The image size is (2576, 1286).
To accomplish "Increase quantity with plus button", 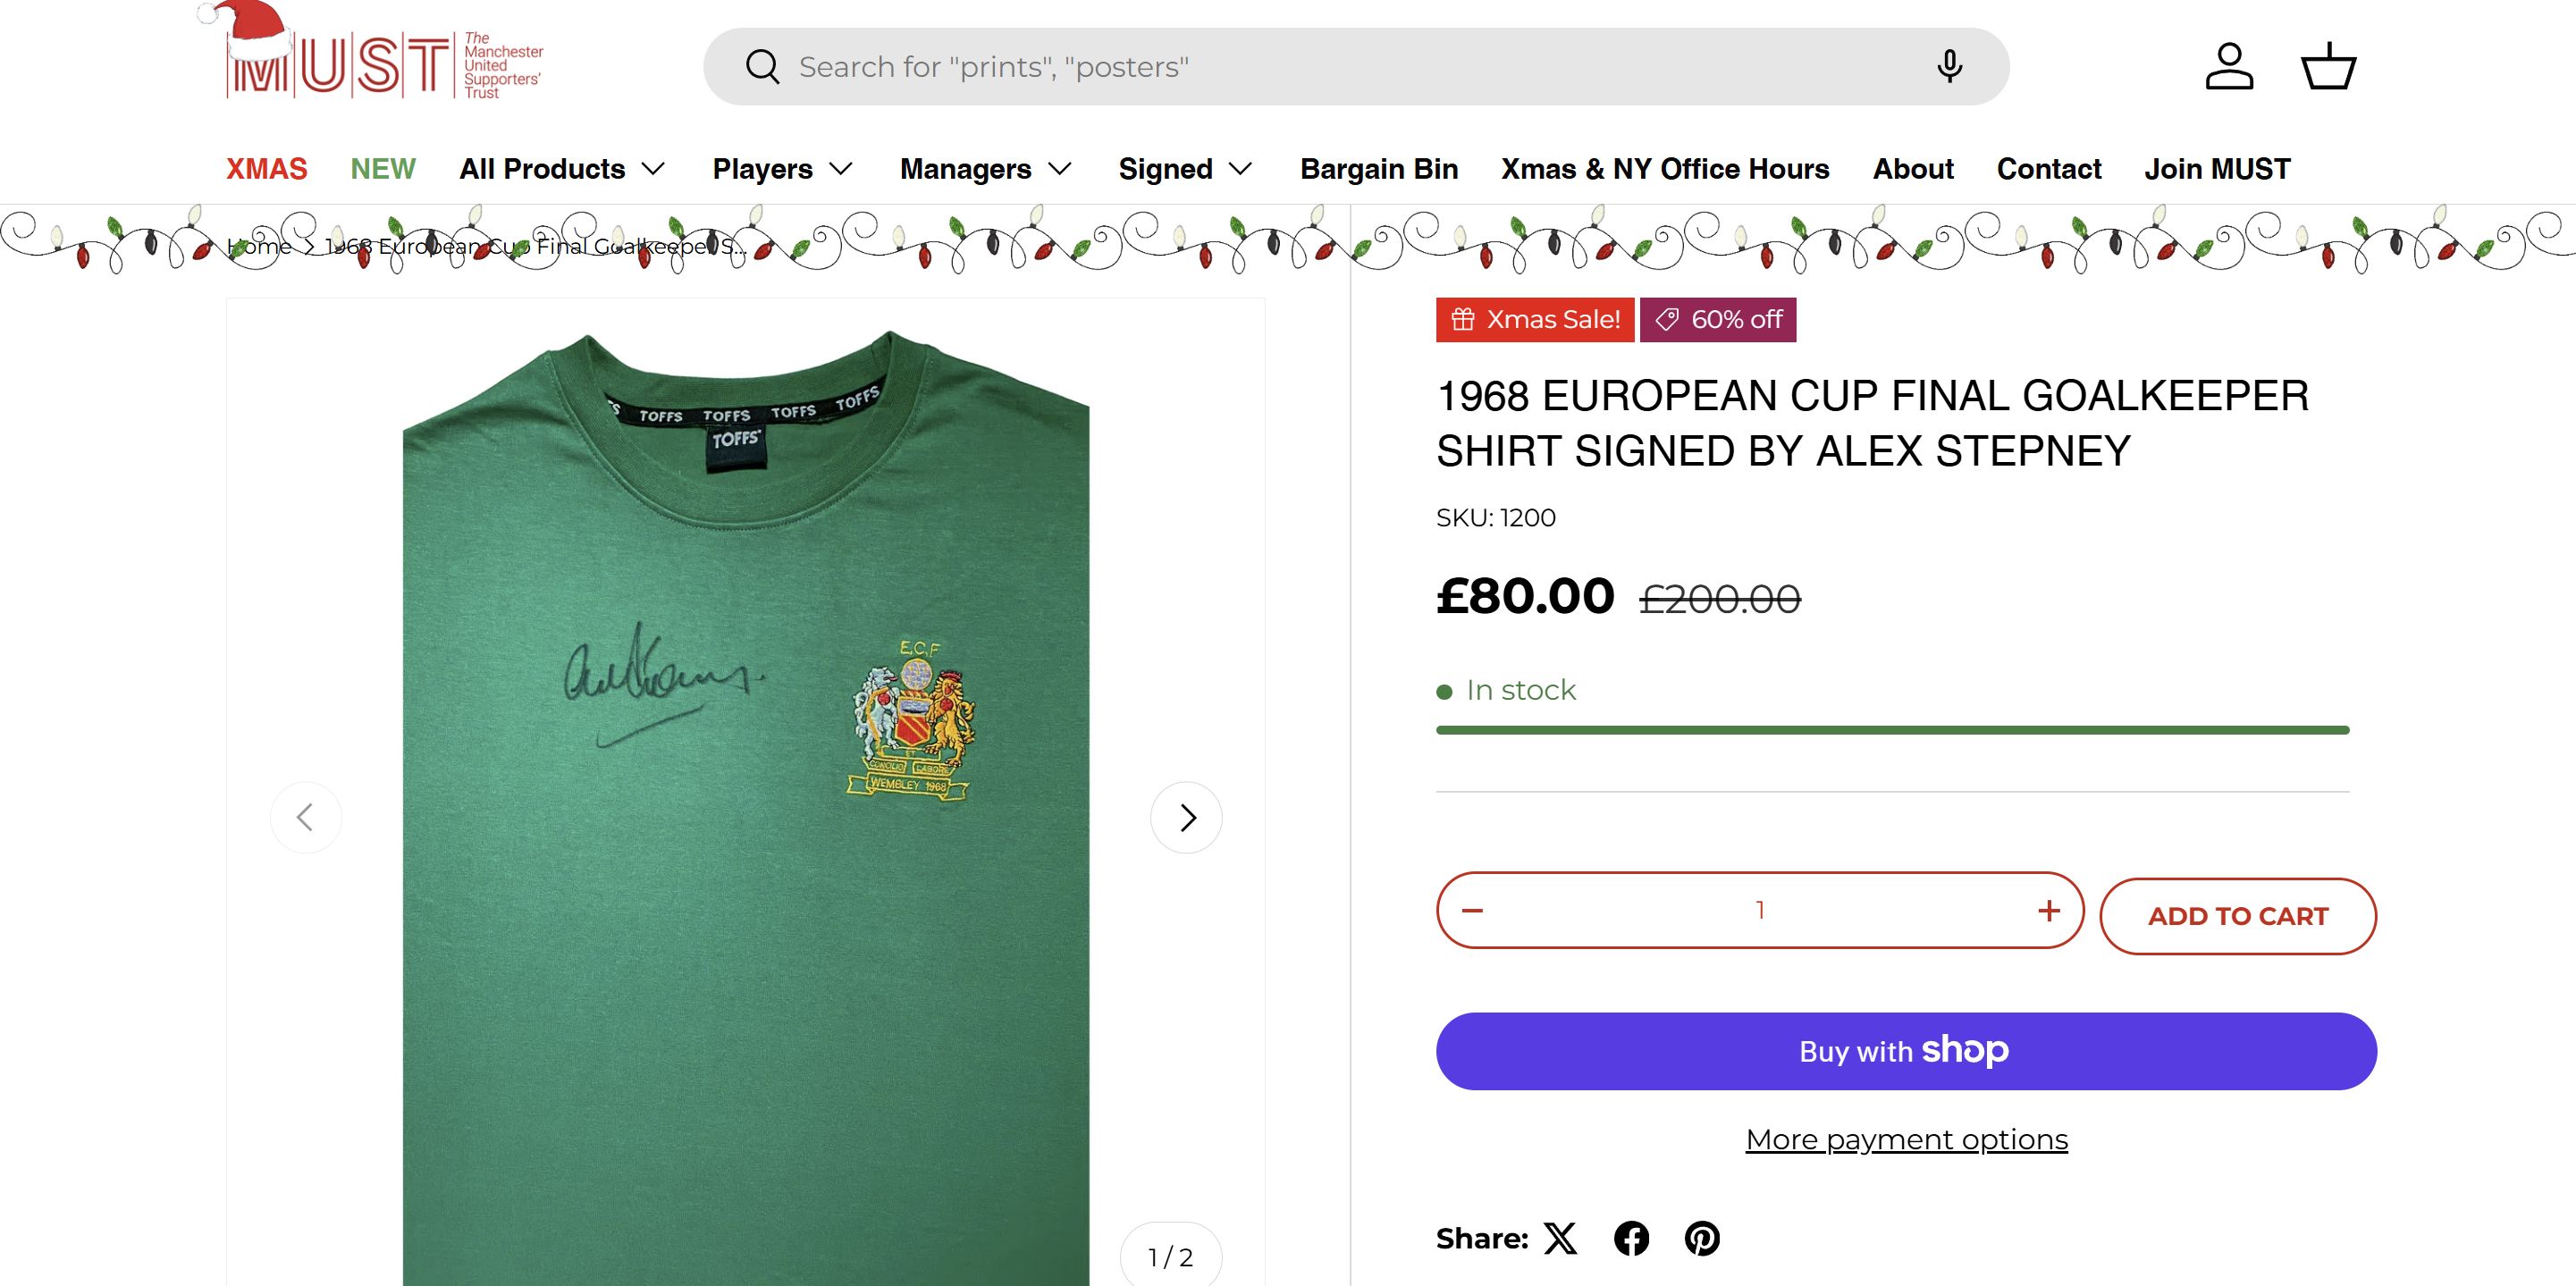I will (2049, 910).
